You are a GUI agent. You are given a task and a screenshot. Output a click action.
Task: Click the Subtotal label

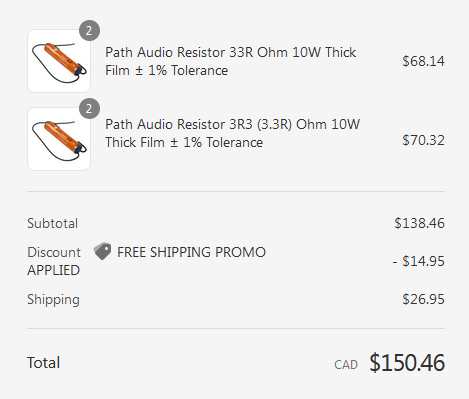pyautogui.click(x=52, y=223)
